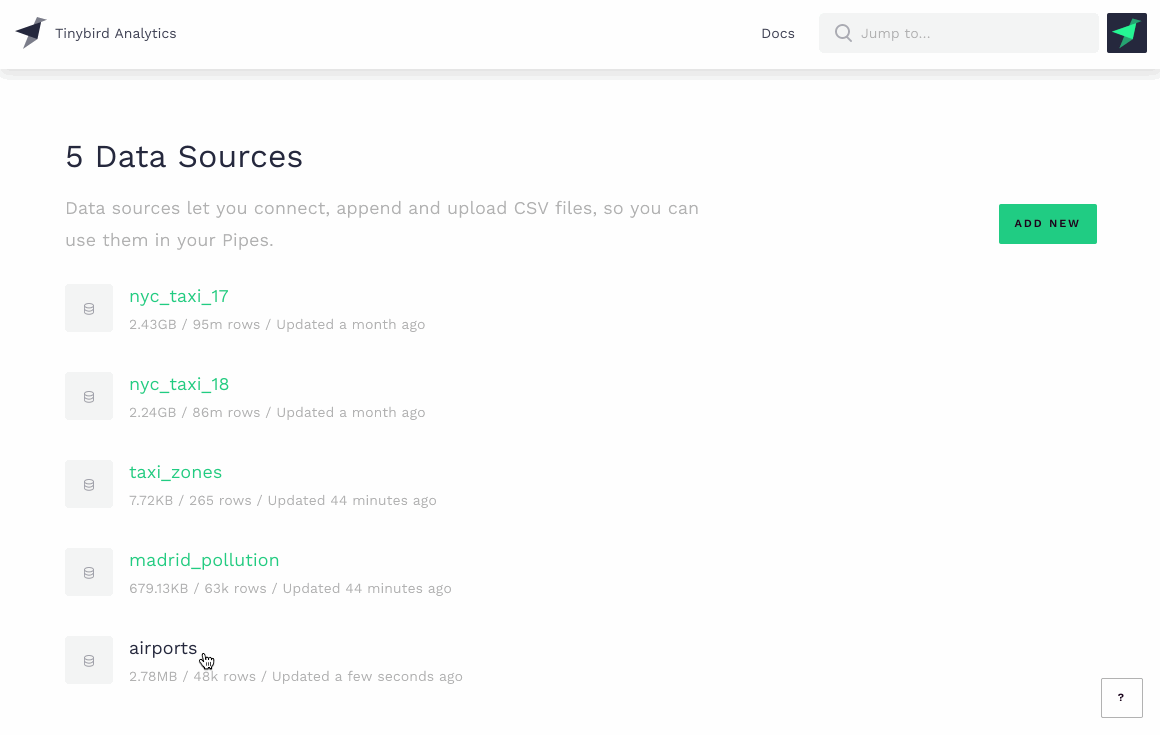Open the airports data source
The image size is (1160, 735).
click(x=163, y=648)
